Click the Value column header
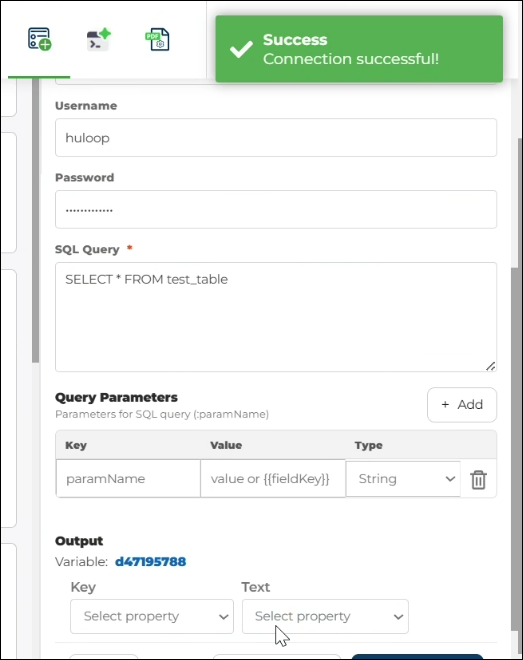This screenshot has height=660, width=523. (x=226, y=445)
